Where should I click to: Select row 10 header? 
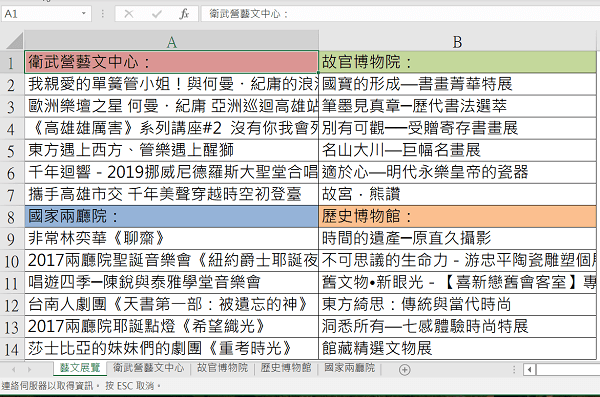(x=12, y=261)
